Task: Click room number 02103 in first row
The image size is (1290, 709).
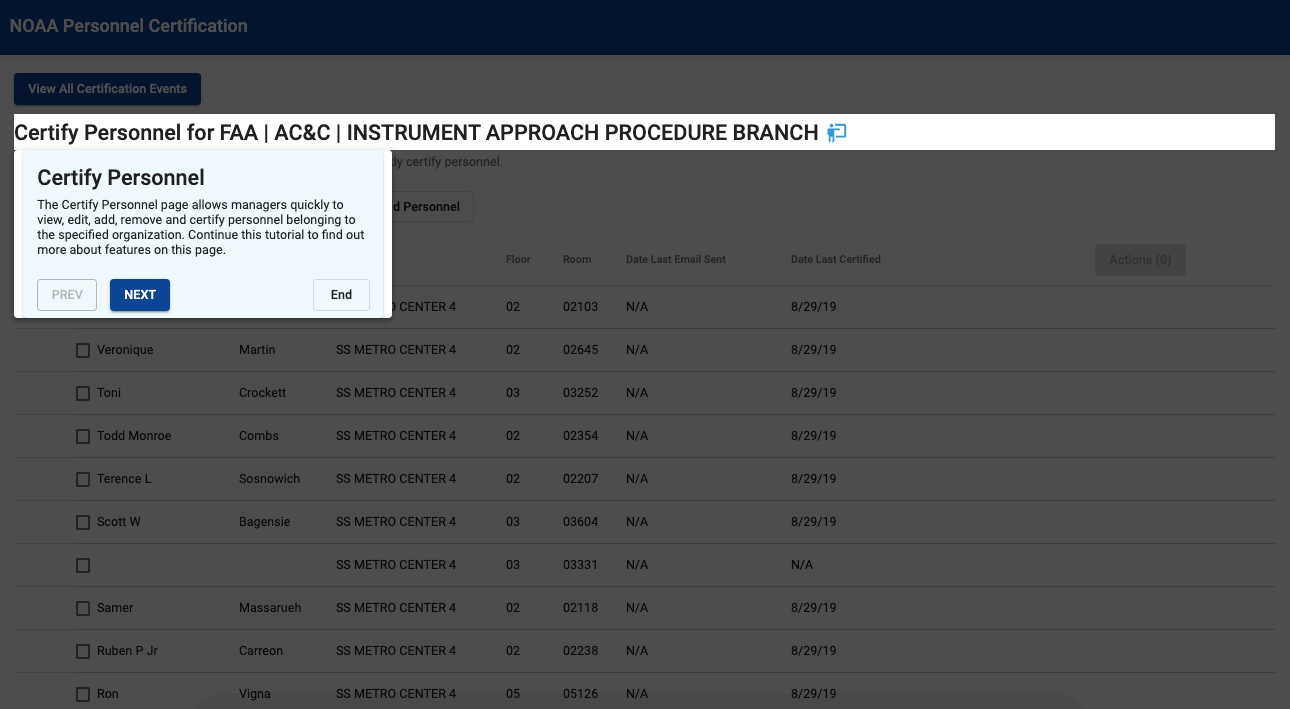Action: click(580, 307)
